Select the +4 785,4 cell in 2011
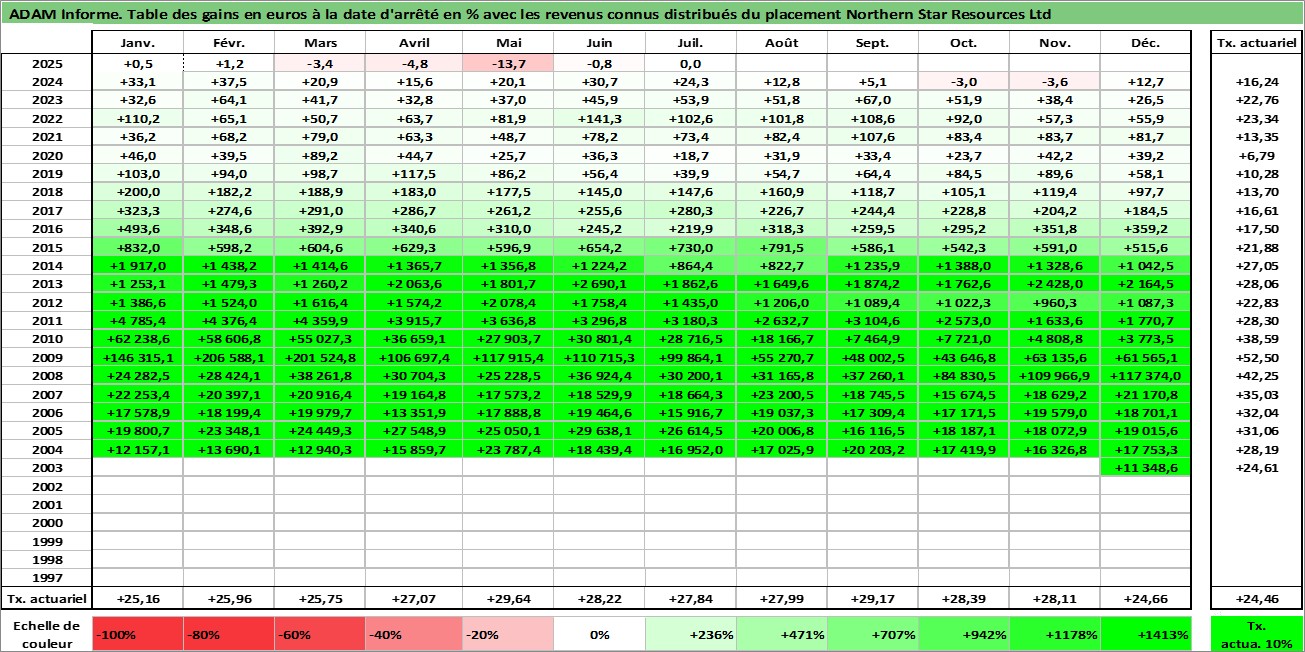This screenshot has width=1305, height=652. [138, 320]
